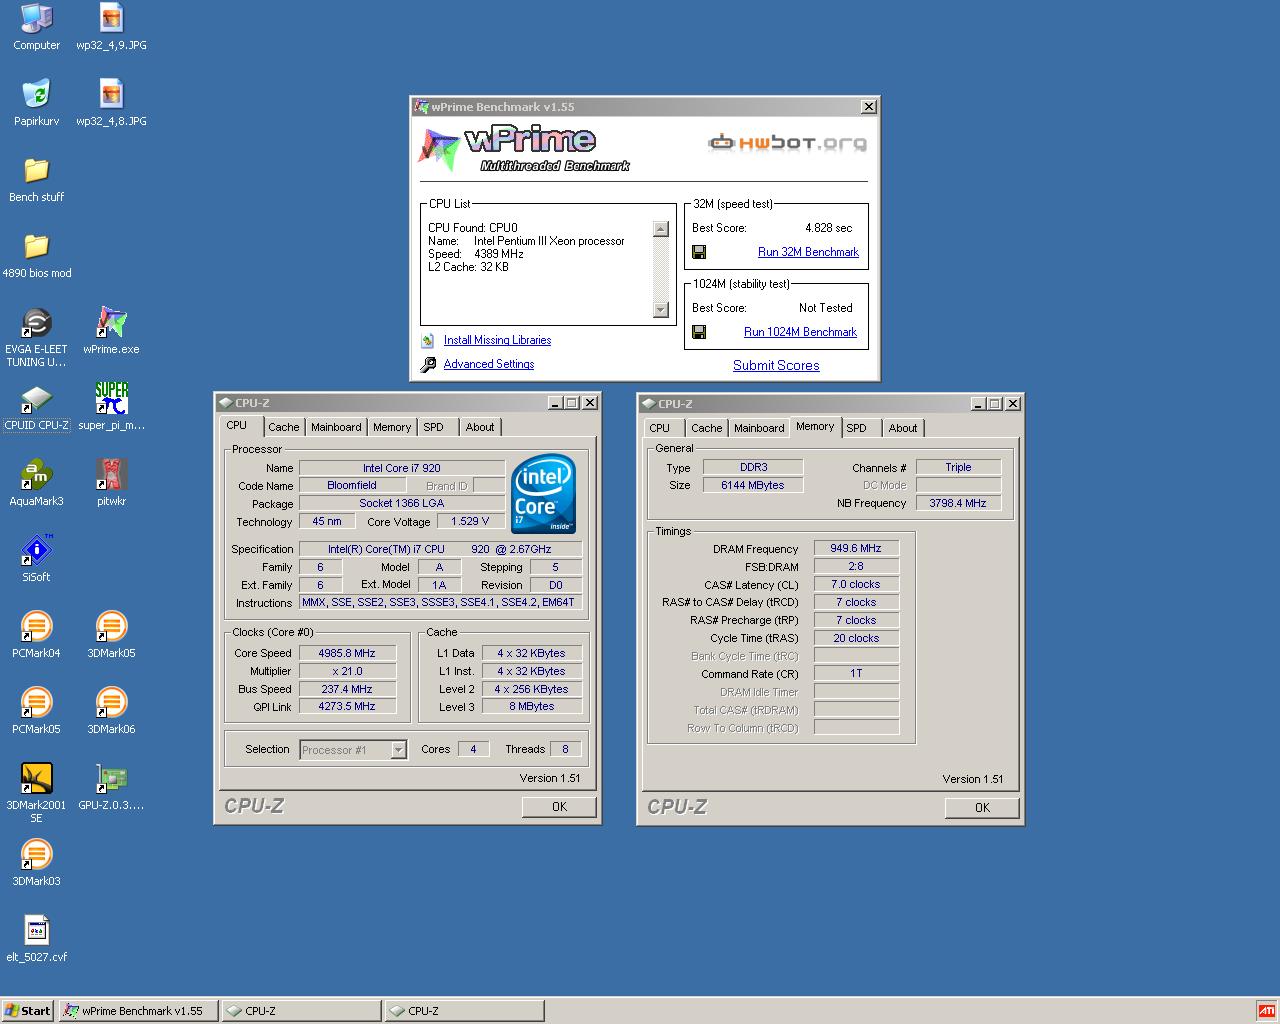Click the Bus Speed 237.4 MHz value
This screenshot has height=1024, width=1280.
point(347,689)
